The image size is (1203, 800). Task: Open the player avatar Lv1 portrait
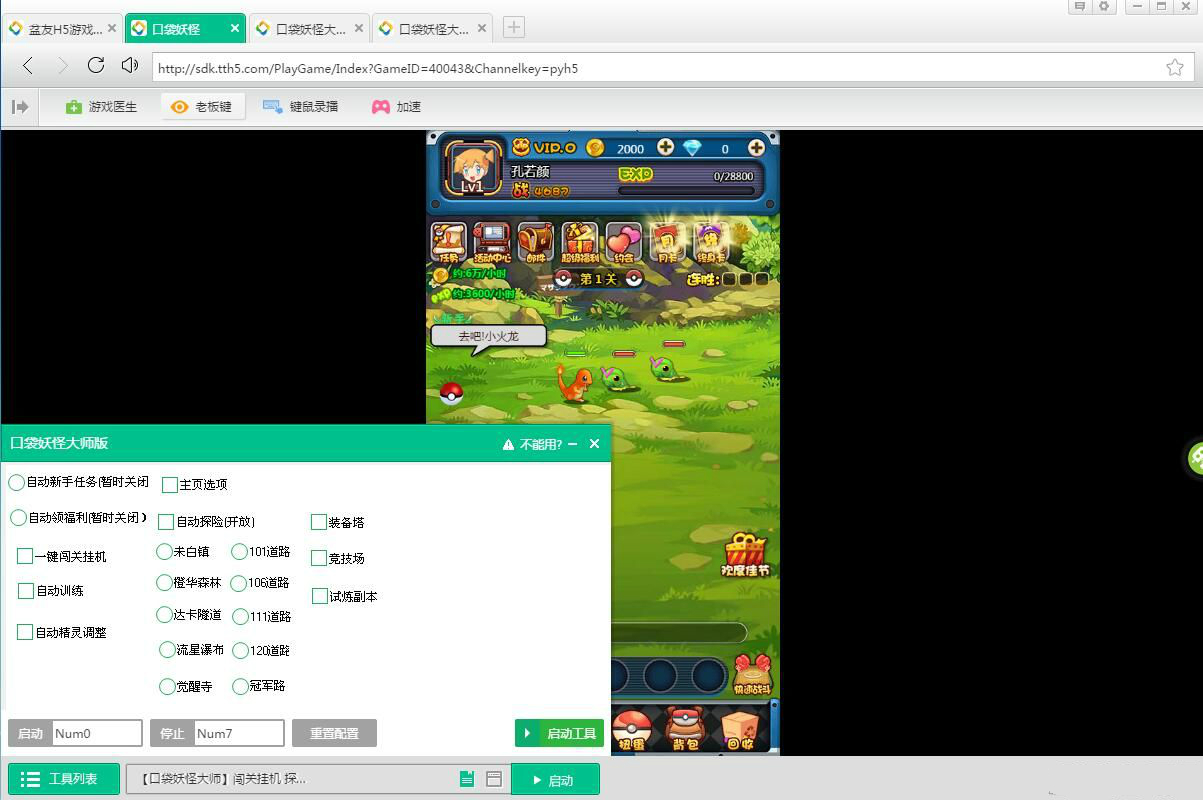coord(472,169)
